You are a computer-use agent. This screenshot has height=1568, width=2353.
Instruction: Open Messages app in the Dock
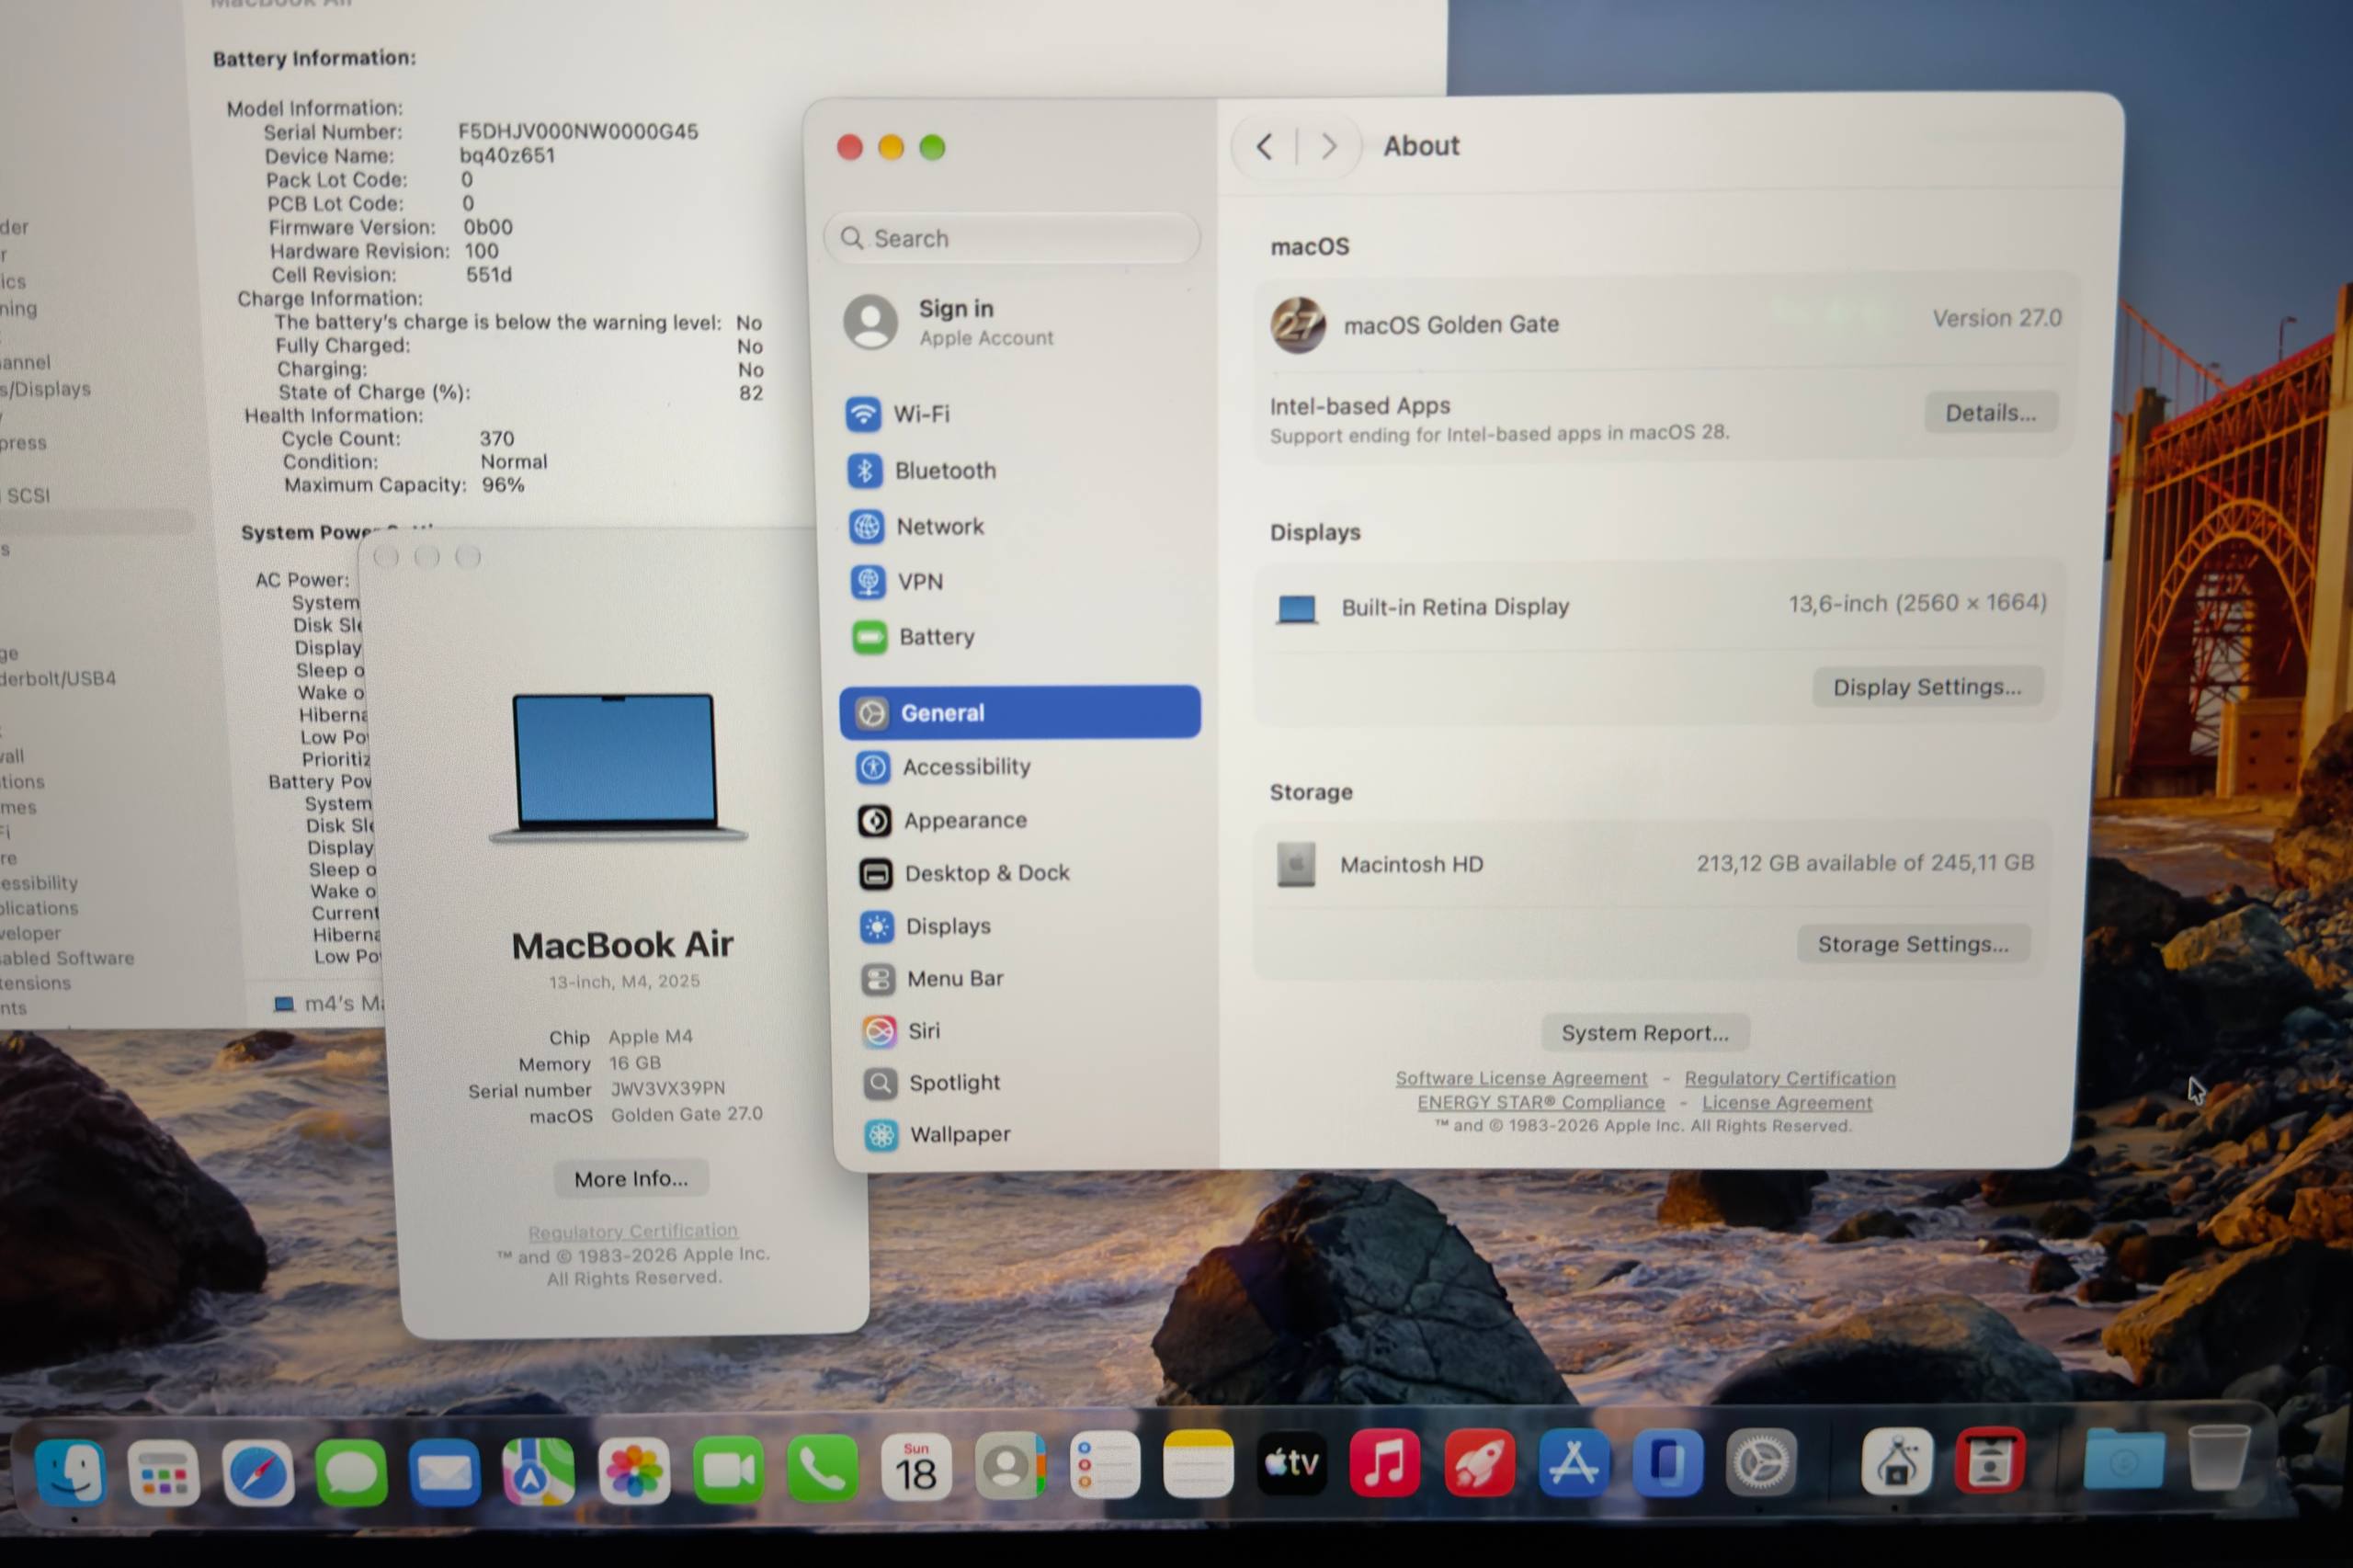click(x=351, y=1472)
